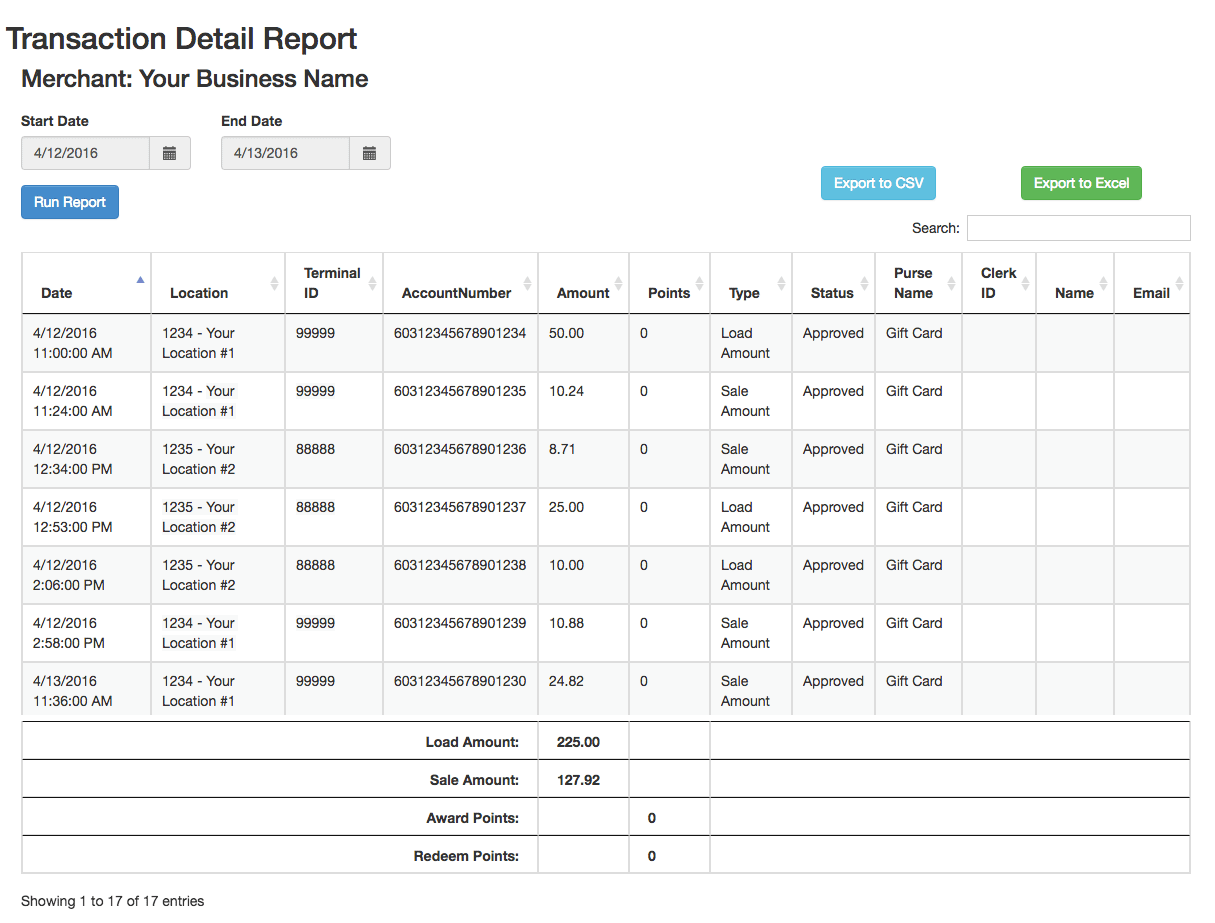
Task: Click the amount value 8.71
Action: [562, 449]
